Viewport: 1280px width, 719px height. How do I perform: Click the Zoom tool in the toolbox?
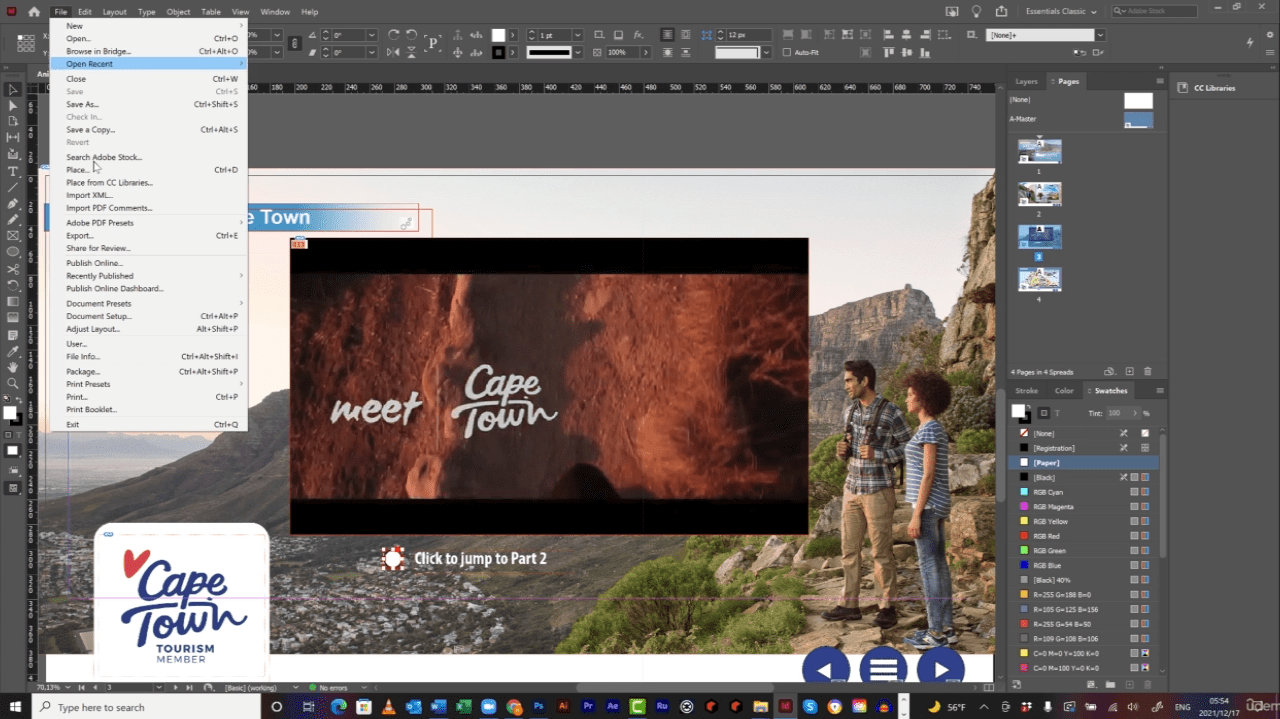[13, 383]
